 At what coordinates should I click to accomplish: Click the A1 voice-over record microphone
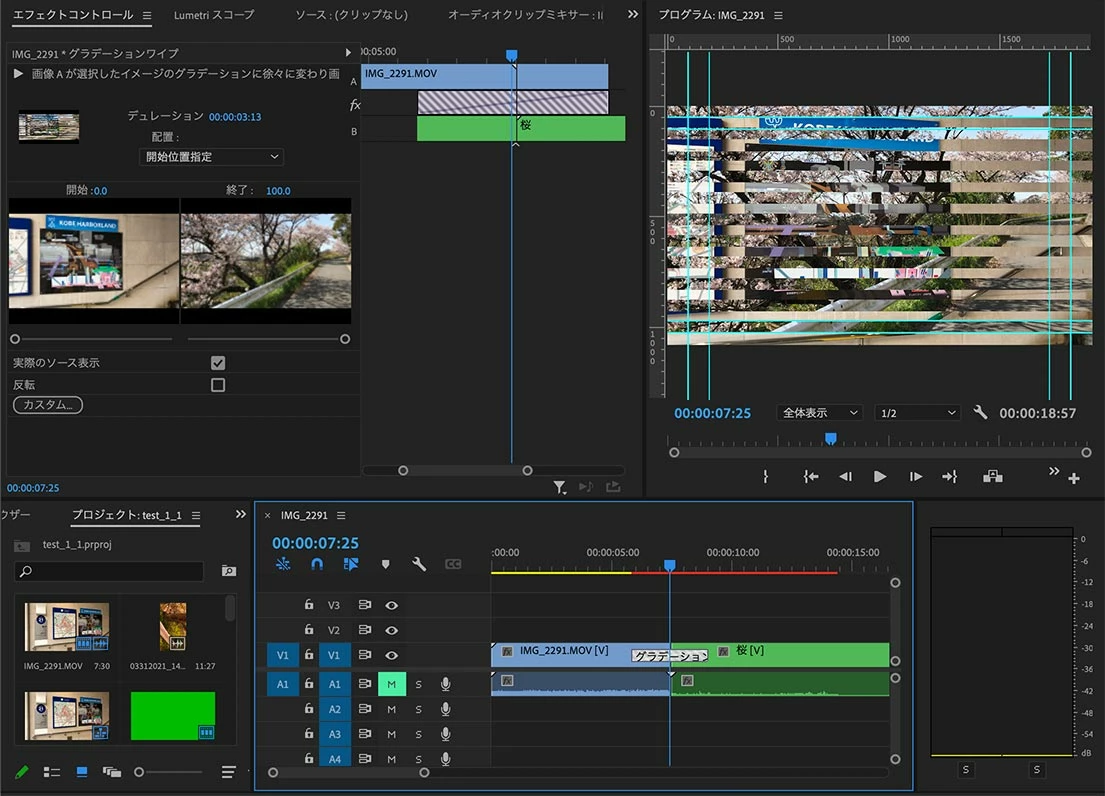point(445,684)
